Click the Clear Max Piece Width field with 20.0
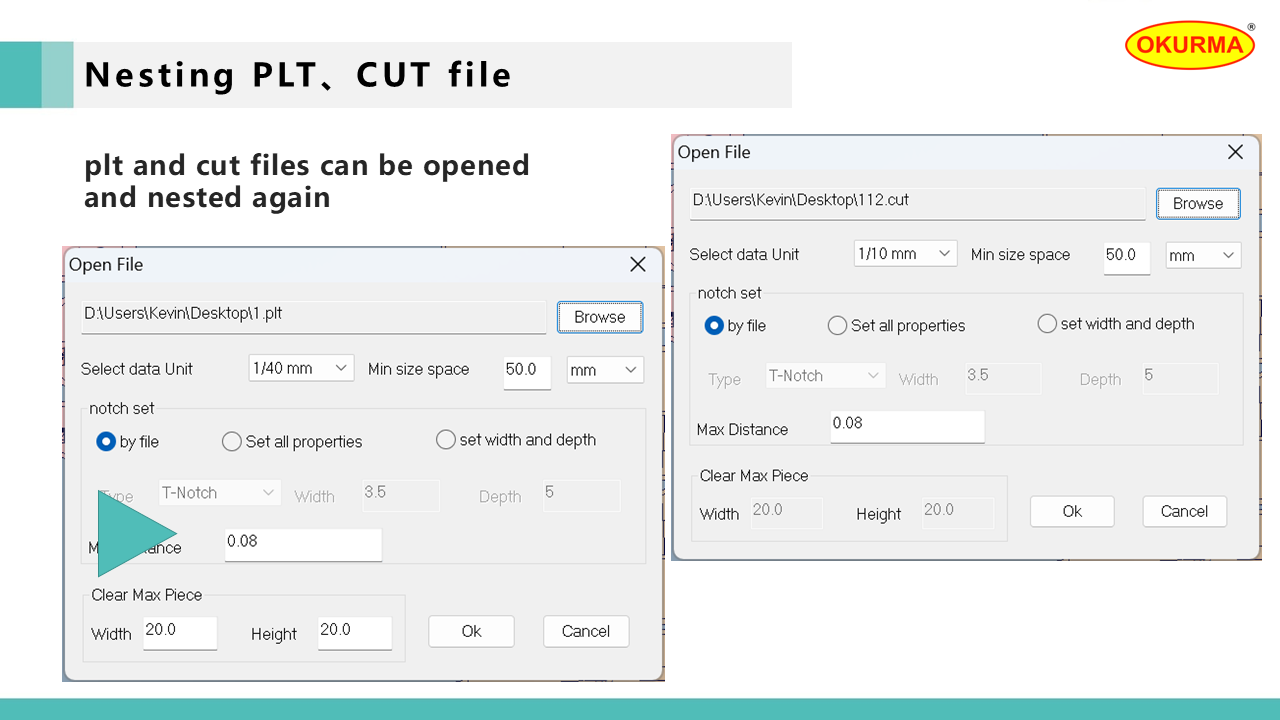 coord(180,631)
